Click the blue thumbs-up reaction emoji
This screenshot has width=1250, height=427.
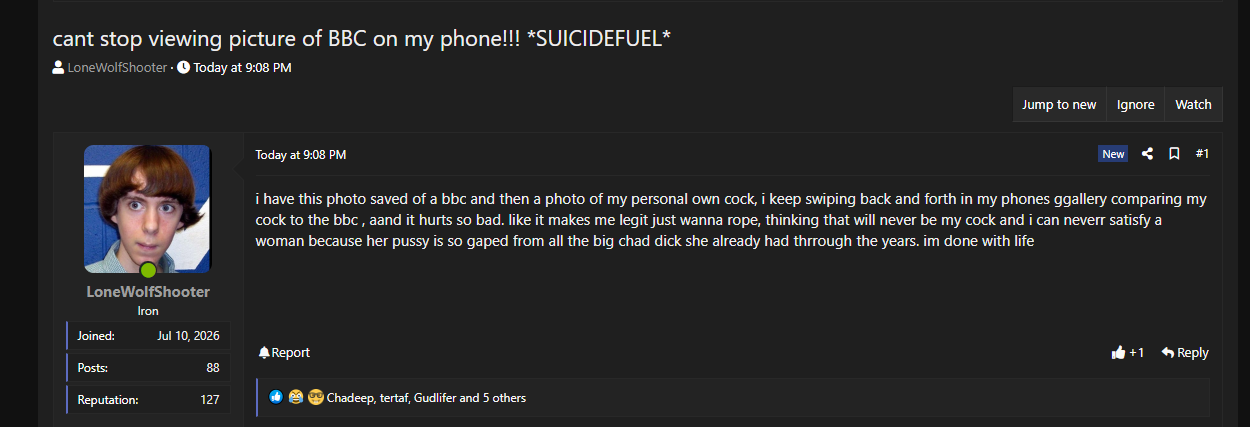tap(277, 397)
